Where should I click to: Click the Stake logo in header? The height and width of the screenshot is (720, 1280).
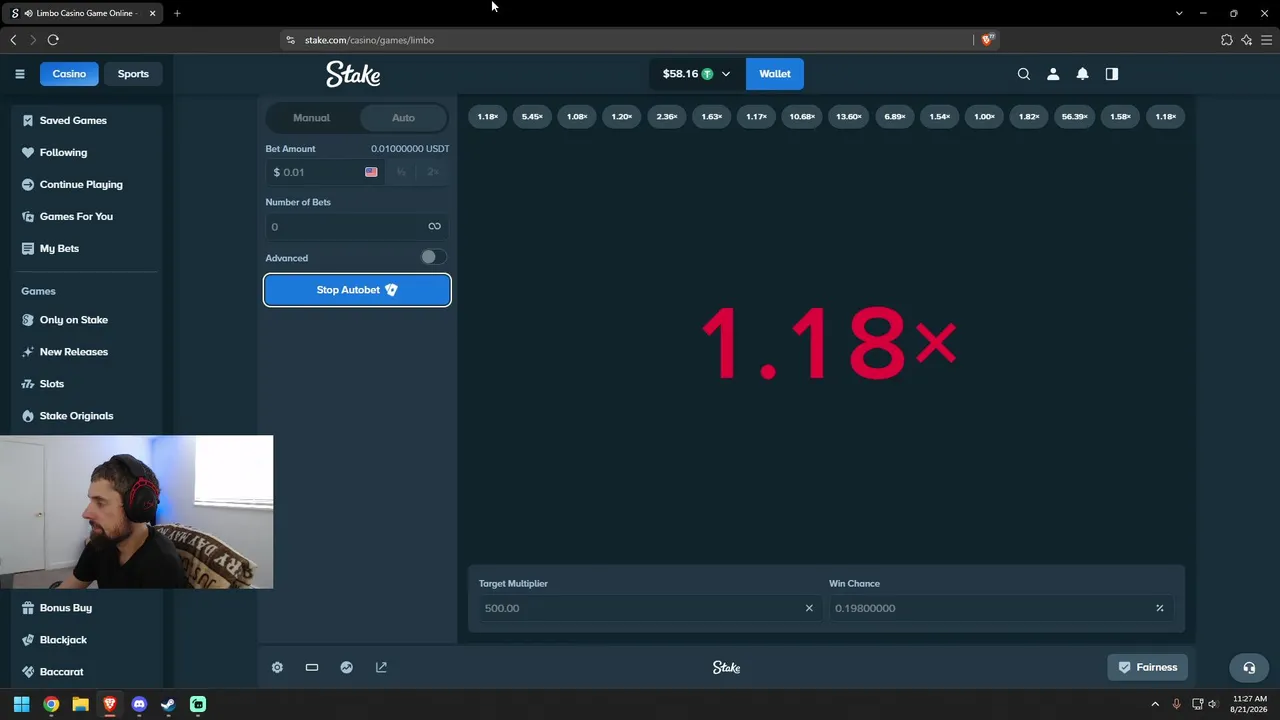[353, 74]
